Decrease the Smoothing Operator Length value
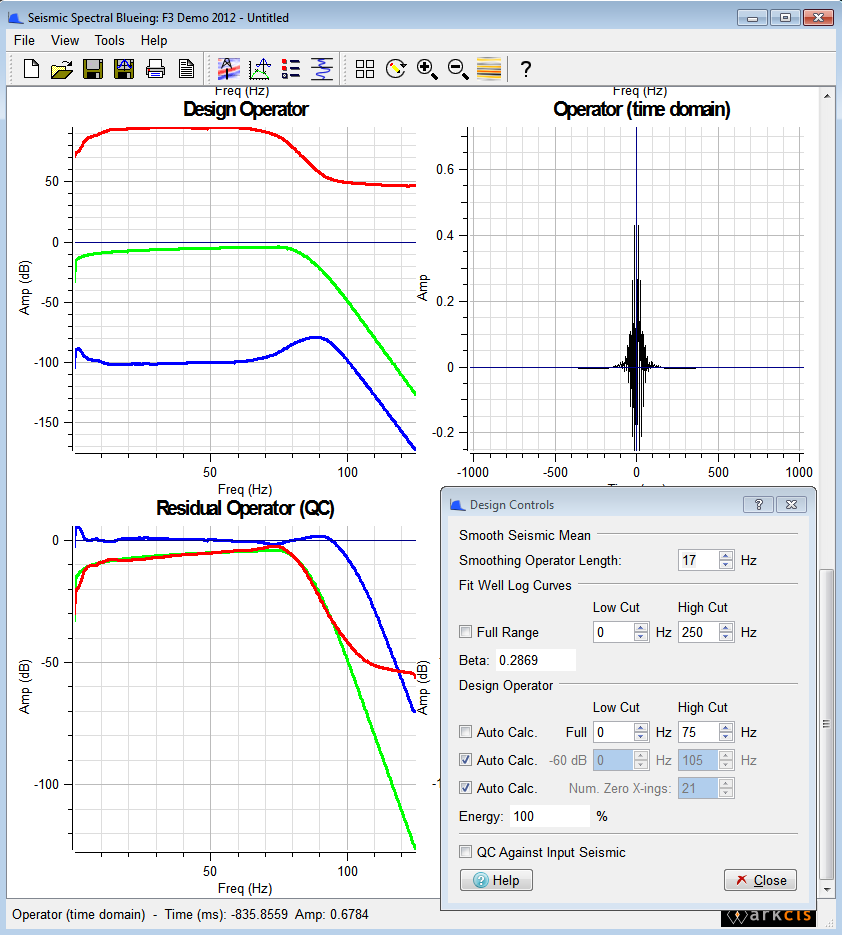This screenshot has height=935, width=842. pos(726,565)
